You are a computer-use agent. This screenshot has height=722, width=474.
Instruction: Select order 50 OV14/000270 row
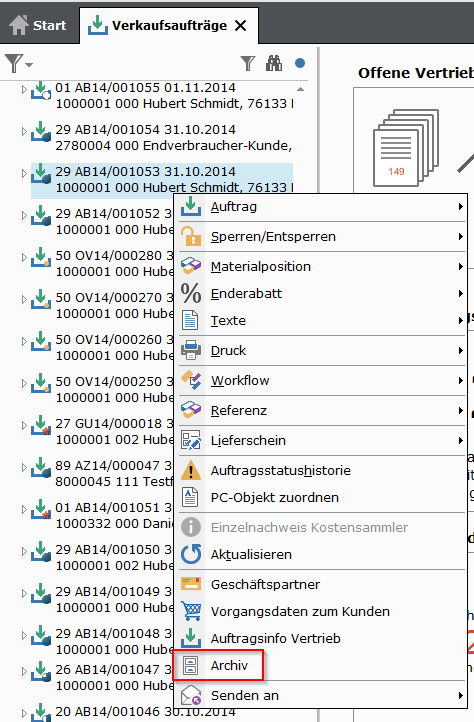coord(102,305)
